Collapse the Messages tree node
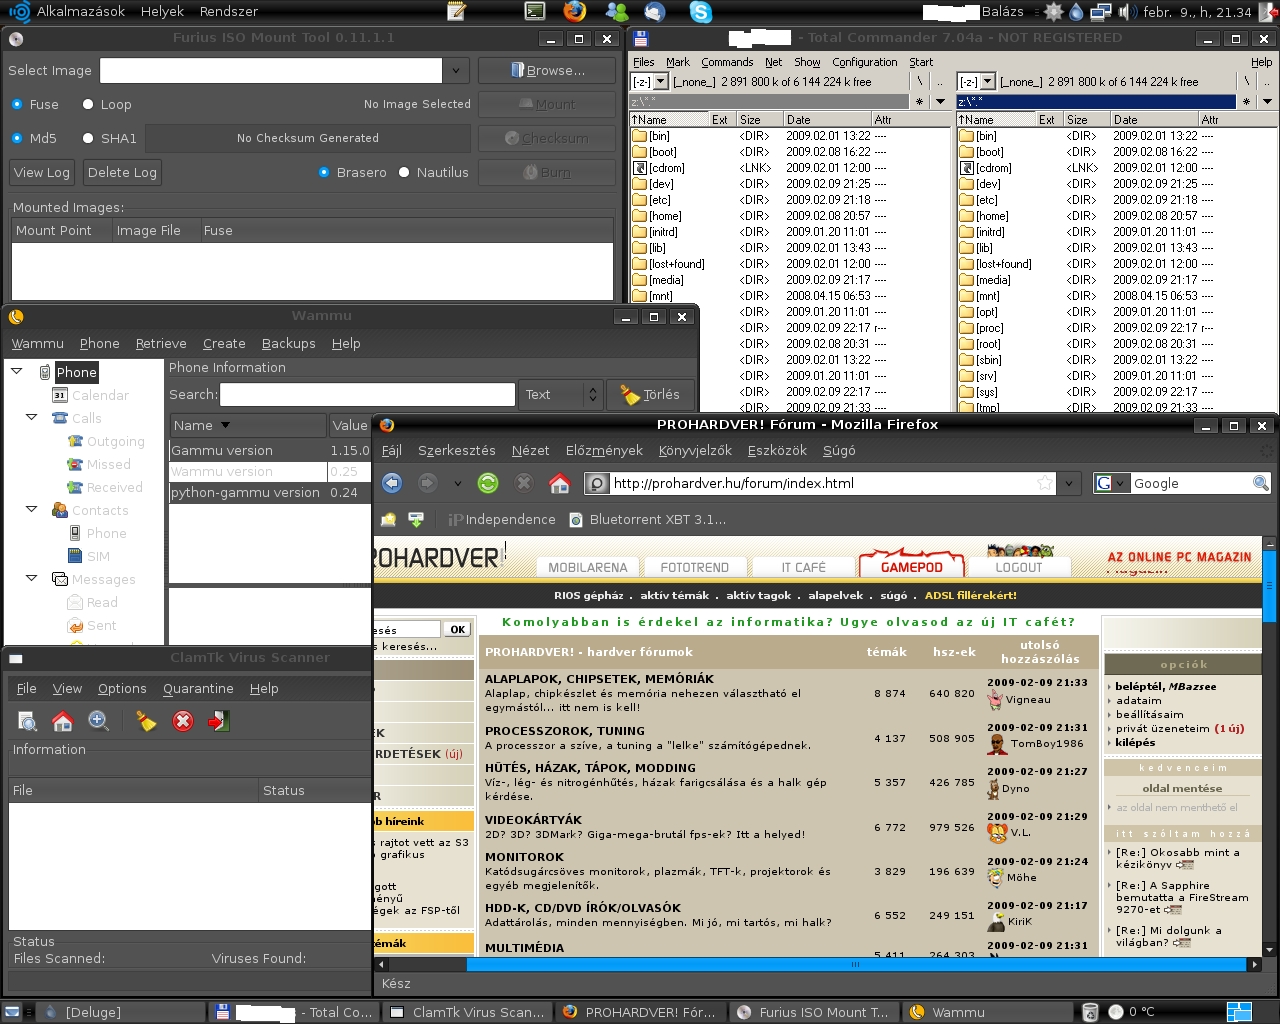Viewport: 1280px width, 1024px height. 31,578
